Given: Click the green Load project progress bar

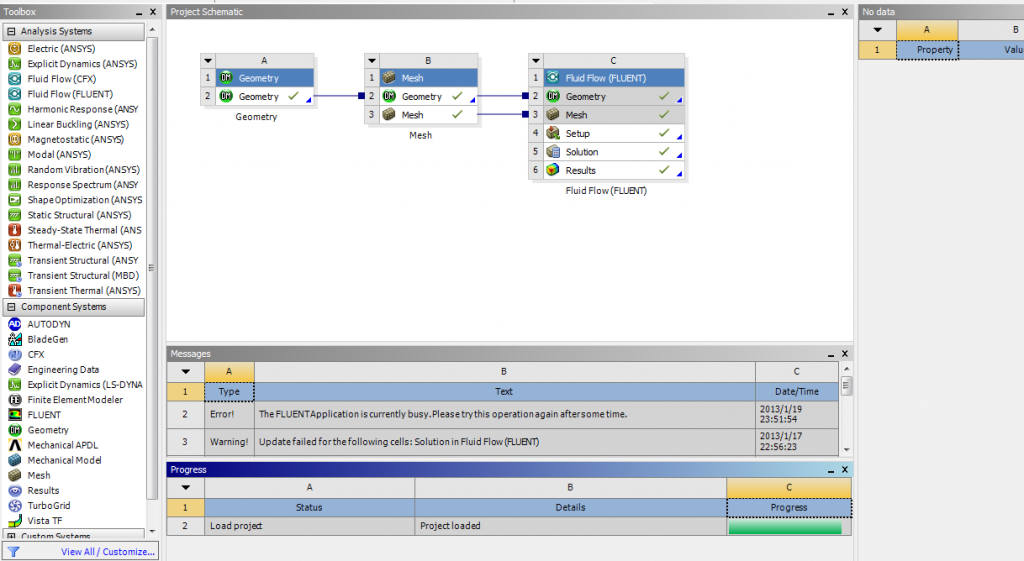Looking at the screenshot, I should click(785, 526).
